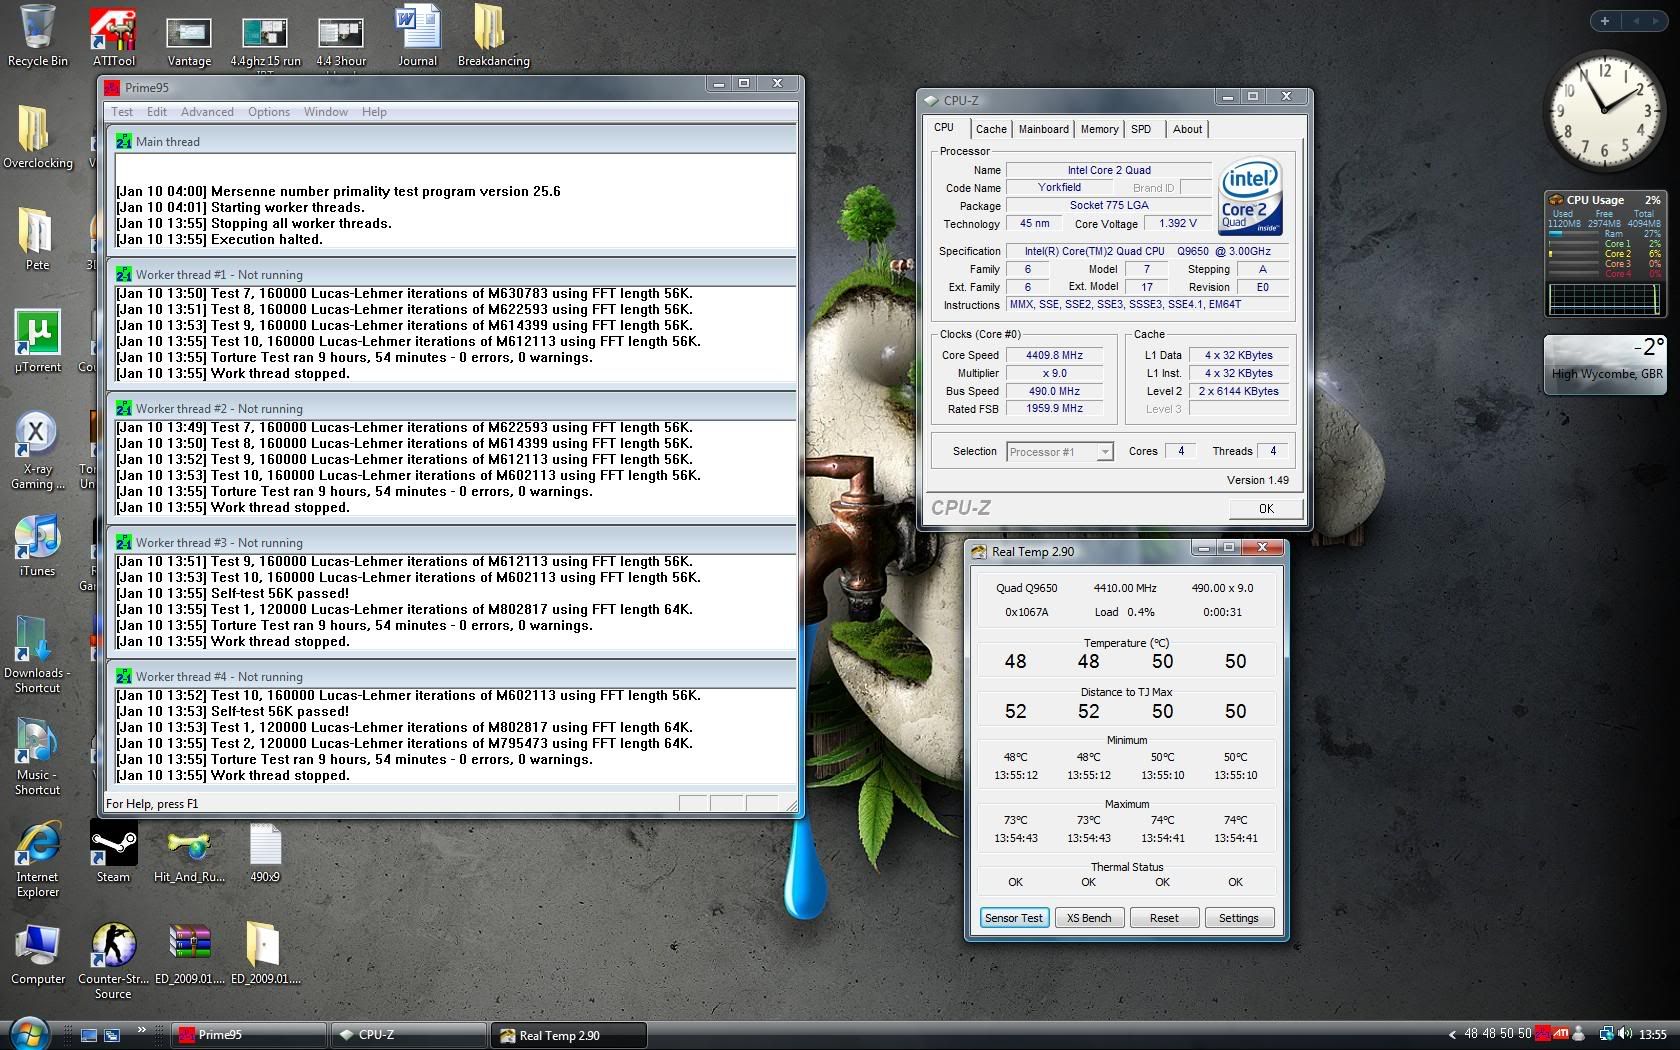1680x1050 pixels.
Task: Open the ED_2009.01 folder icon
Action: pos(265,955)
